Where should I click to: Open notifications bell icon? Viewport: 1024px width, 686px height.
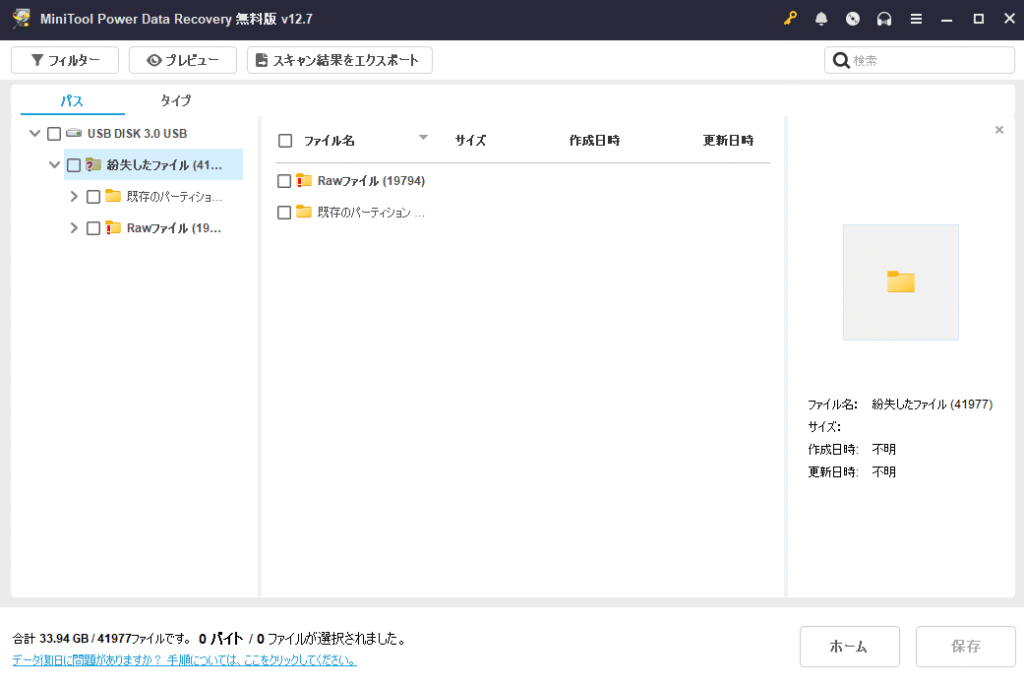821,19
